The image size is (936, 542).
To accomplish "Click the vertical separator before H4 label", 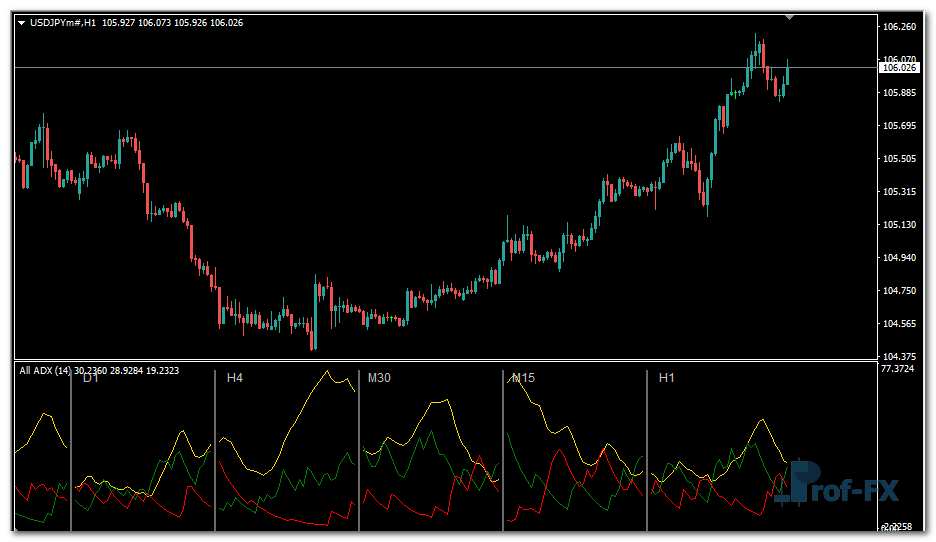I will tap(216, 450).
